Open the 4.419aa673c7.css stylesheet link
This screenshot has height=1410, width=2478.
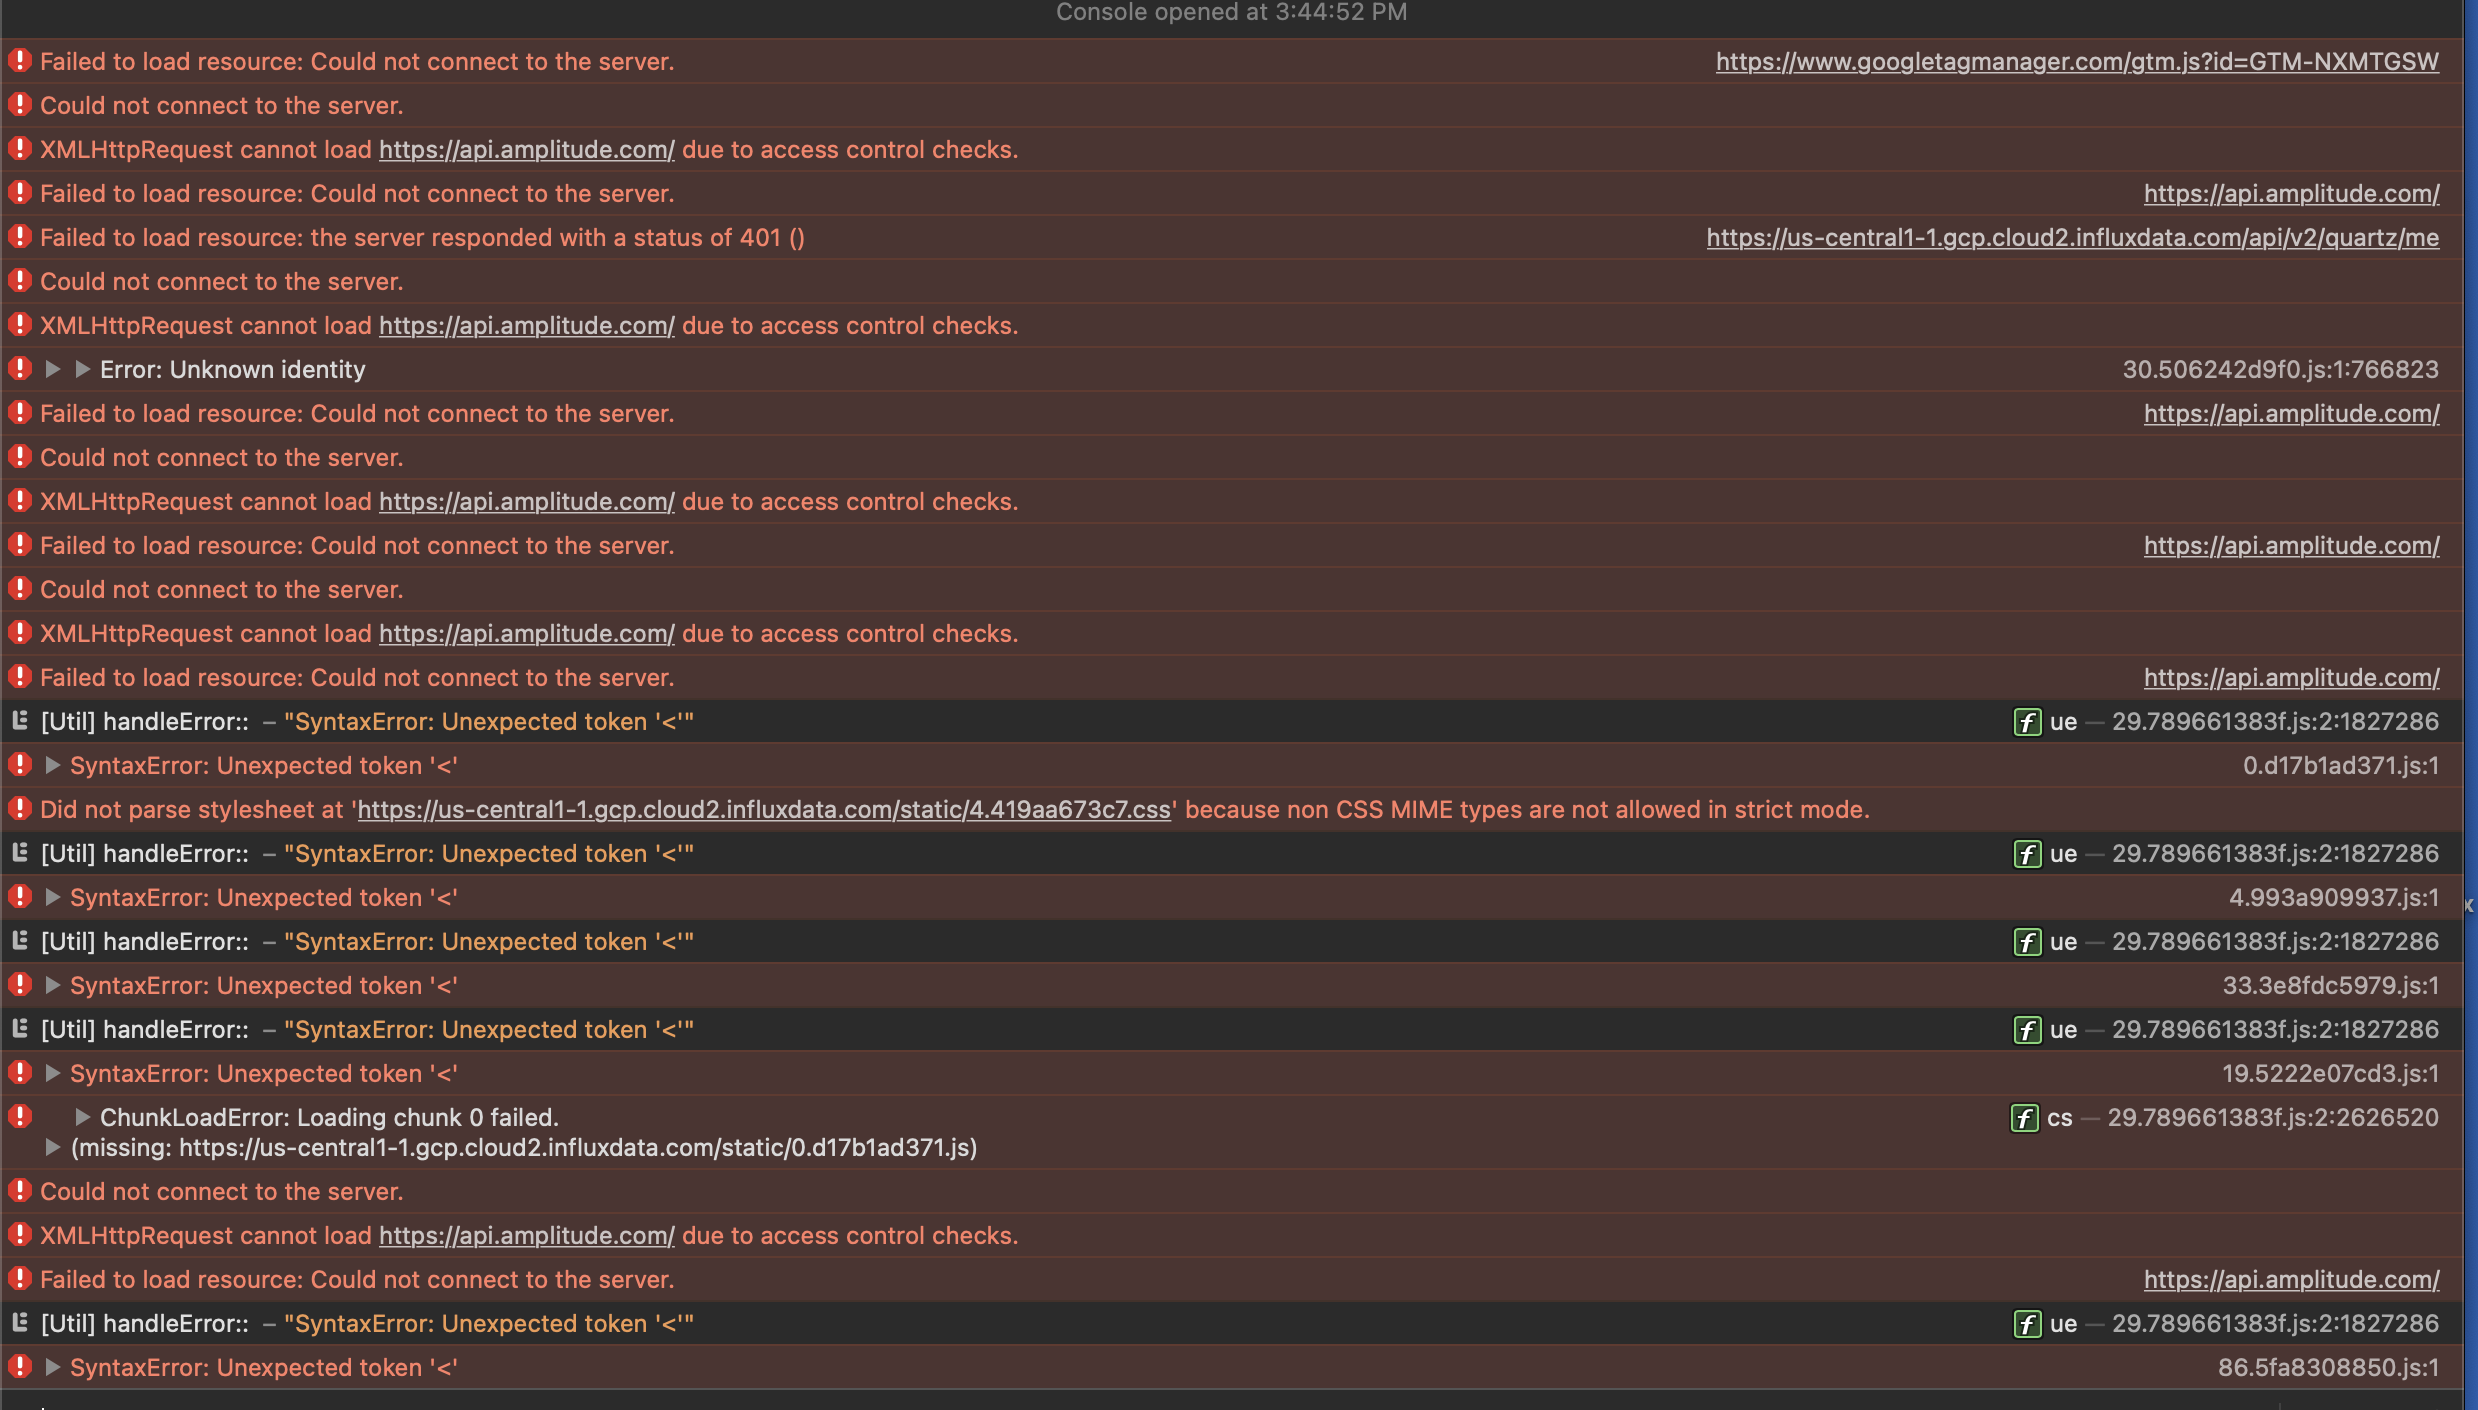(x=764, y=809)
